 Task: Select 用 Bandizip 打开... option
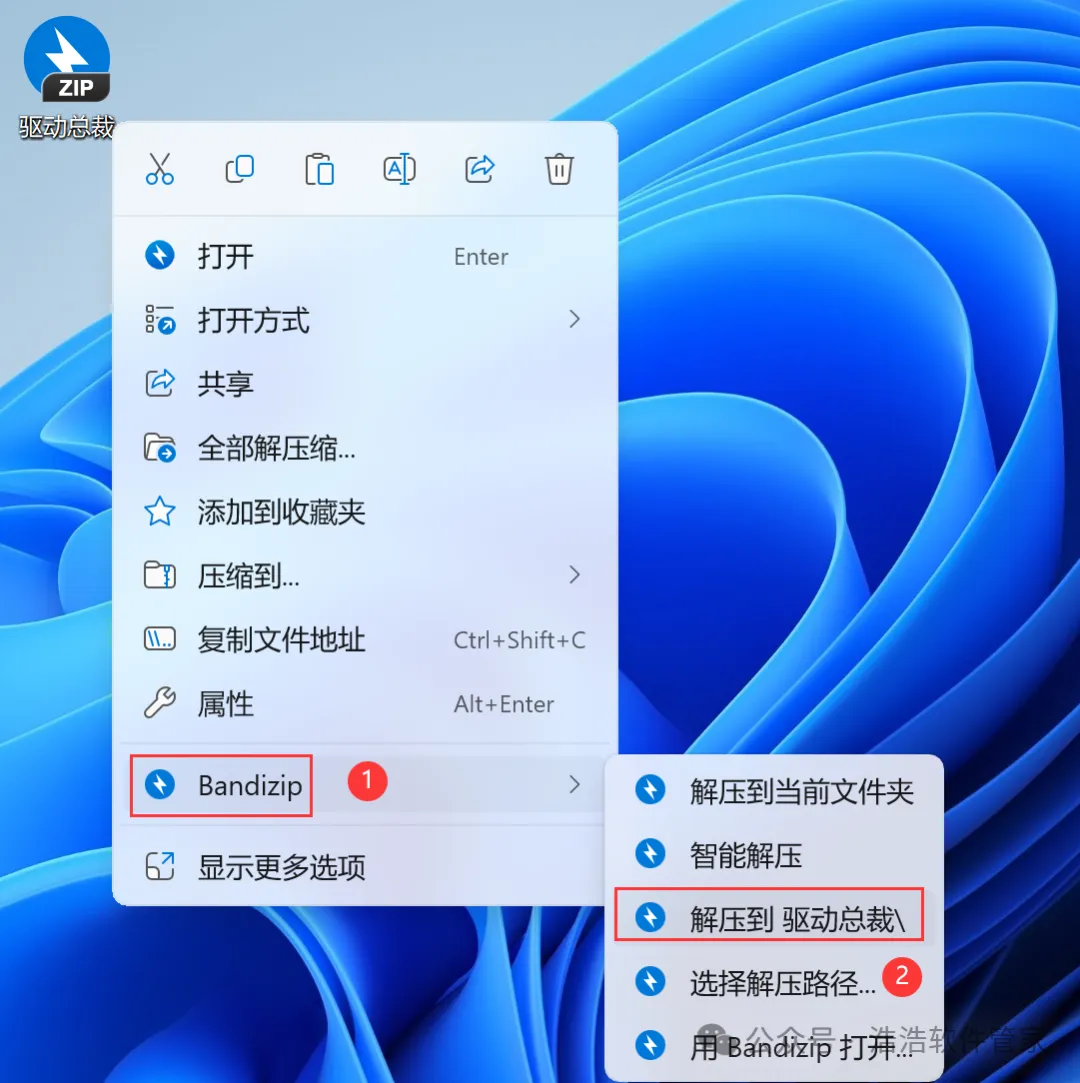[x=774, y=1046]
